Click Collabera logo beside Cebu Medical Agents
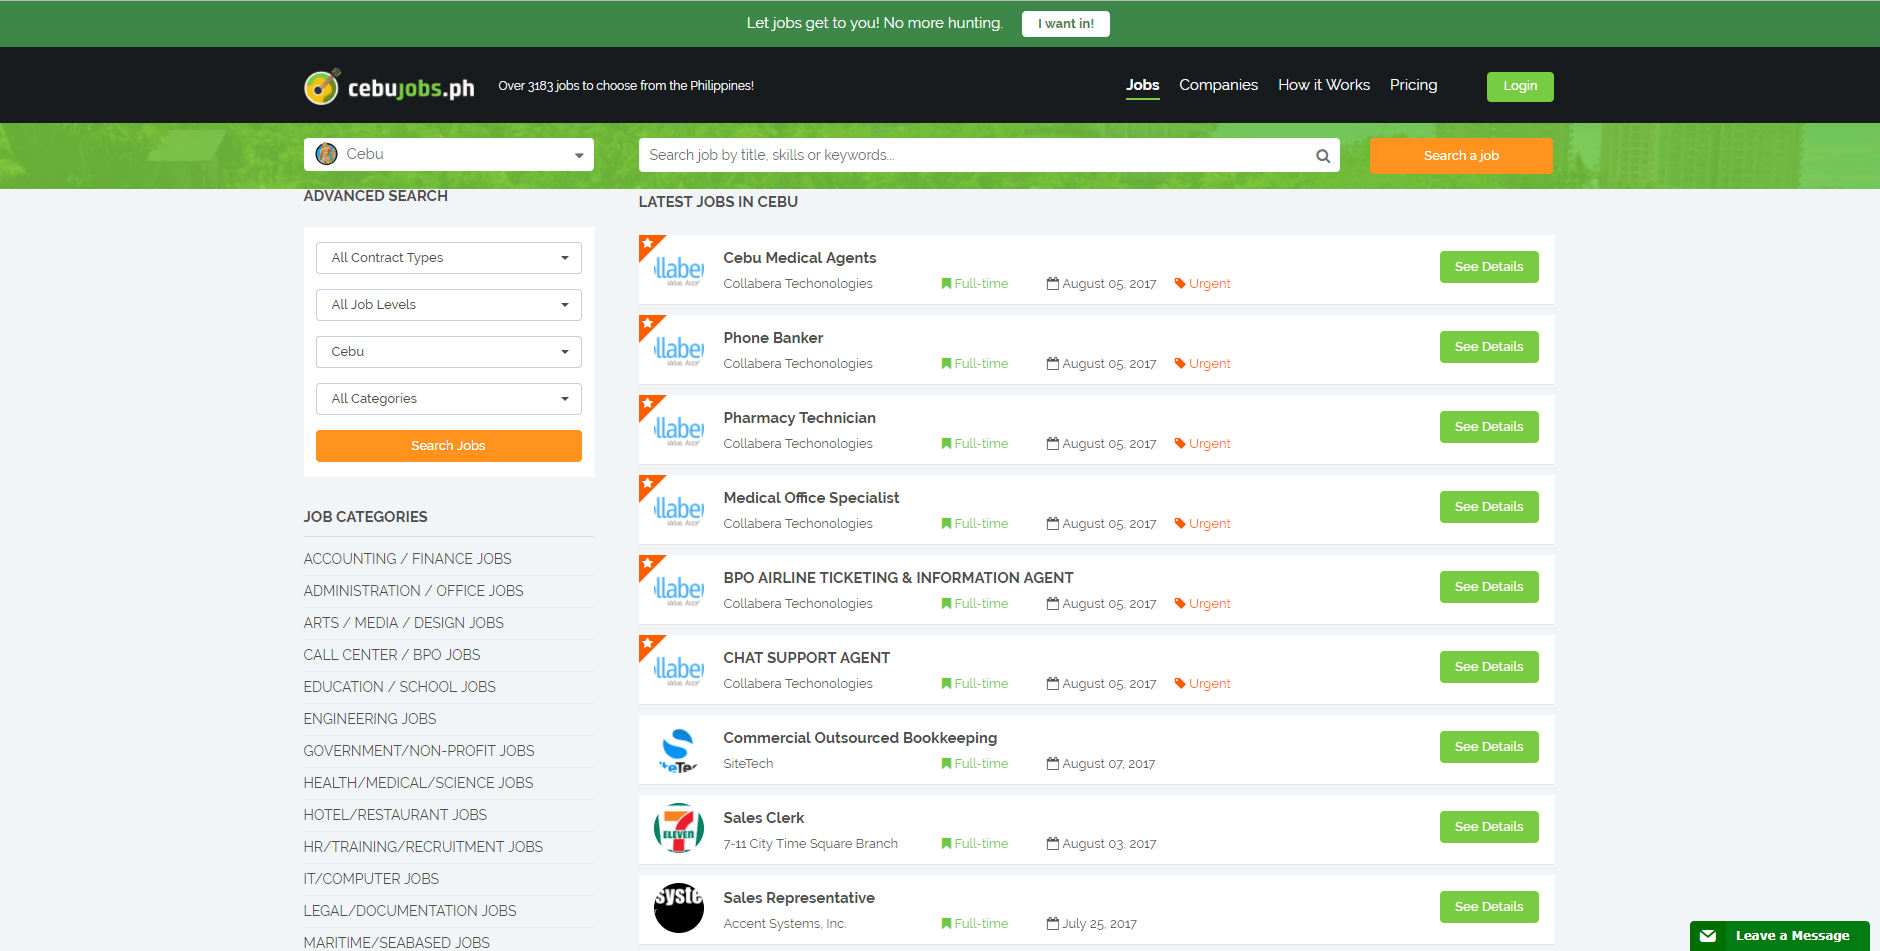Viewport: 1880px width, 951px height. point(679,270)
